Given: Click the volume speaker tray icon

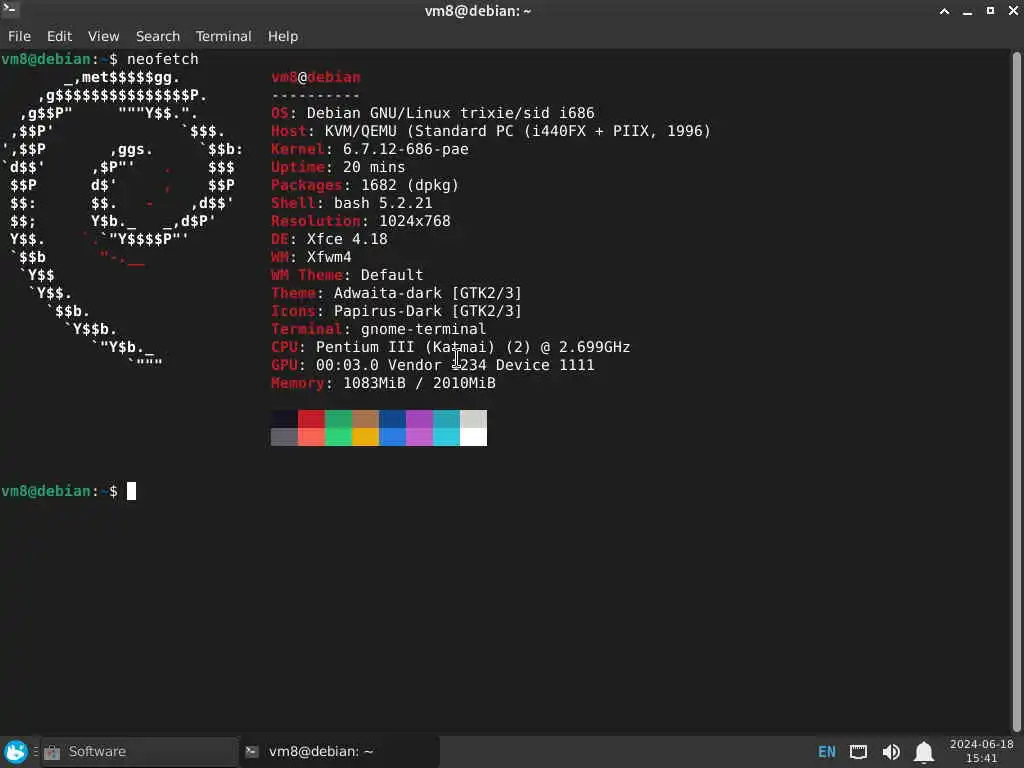Looking at the screenshot, I should coord(891,752).
